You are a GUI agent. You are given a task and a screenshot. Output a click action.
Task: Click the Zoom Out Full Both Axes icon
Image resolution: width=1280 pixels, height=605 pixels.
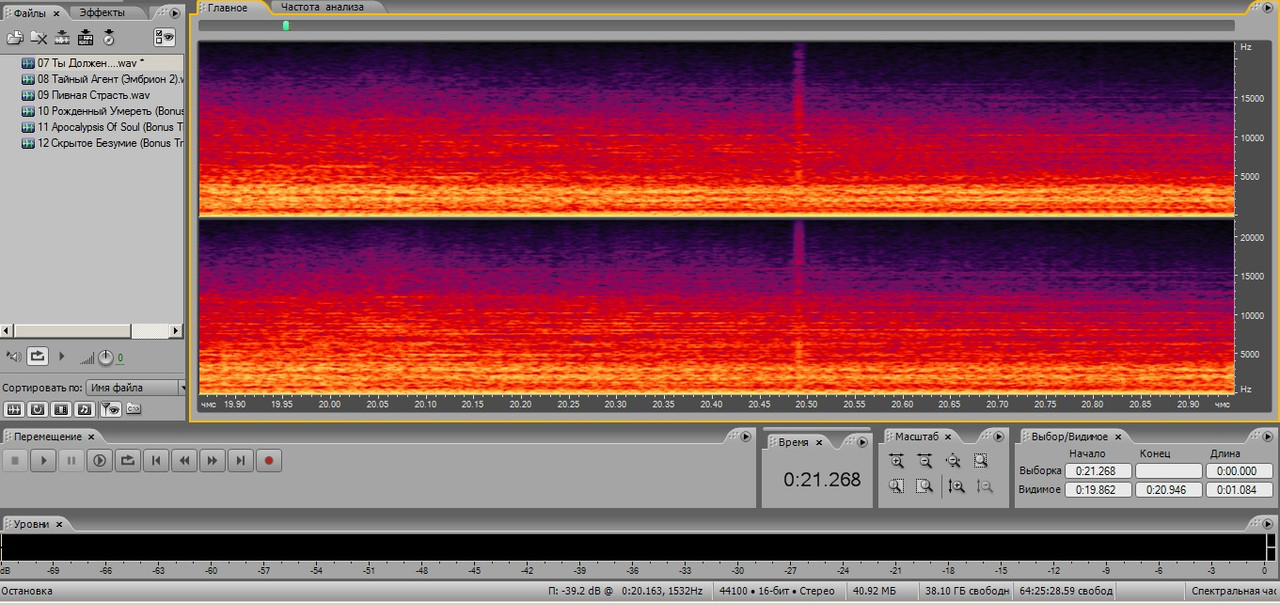[953, 461]
